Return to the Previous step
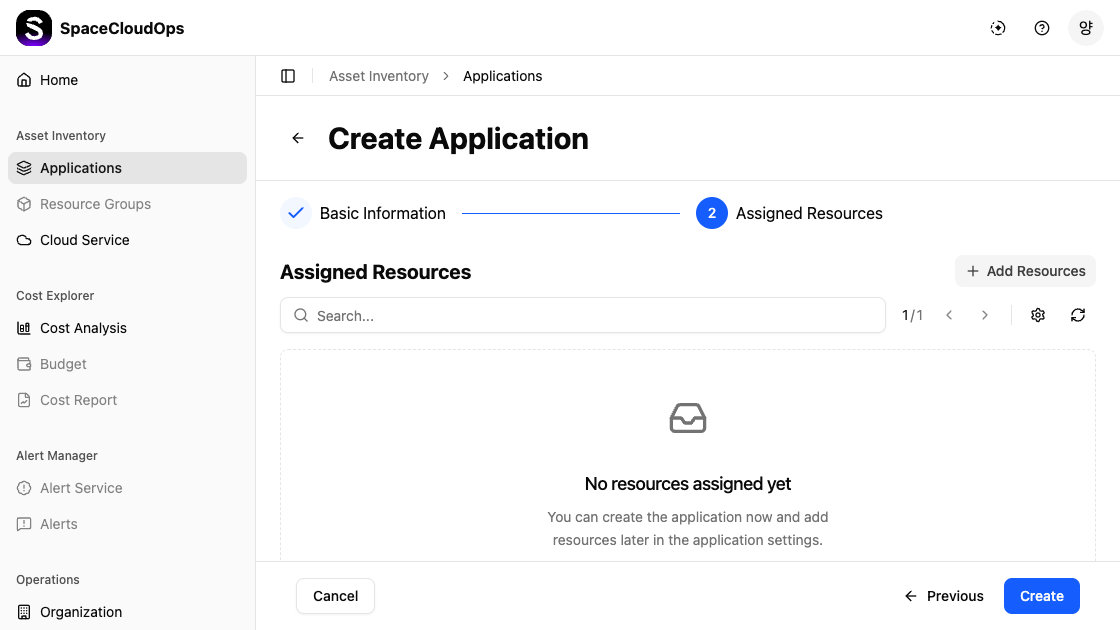 point(944,596)
